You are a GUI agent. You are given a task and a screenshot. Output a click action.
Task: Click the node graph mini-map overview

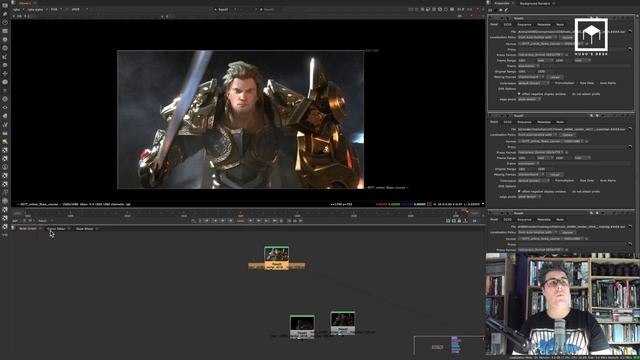click(449, 345)
